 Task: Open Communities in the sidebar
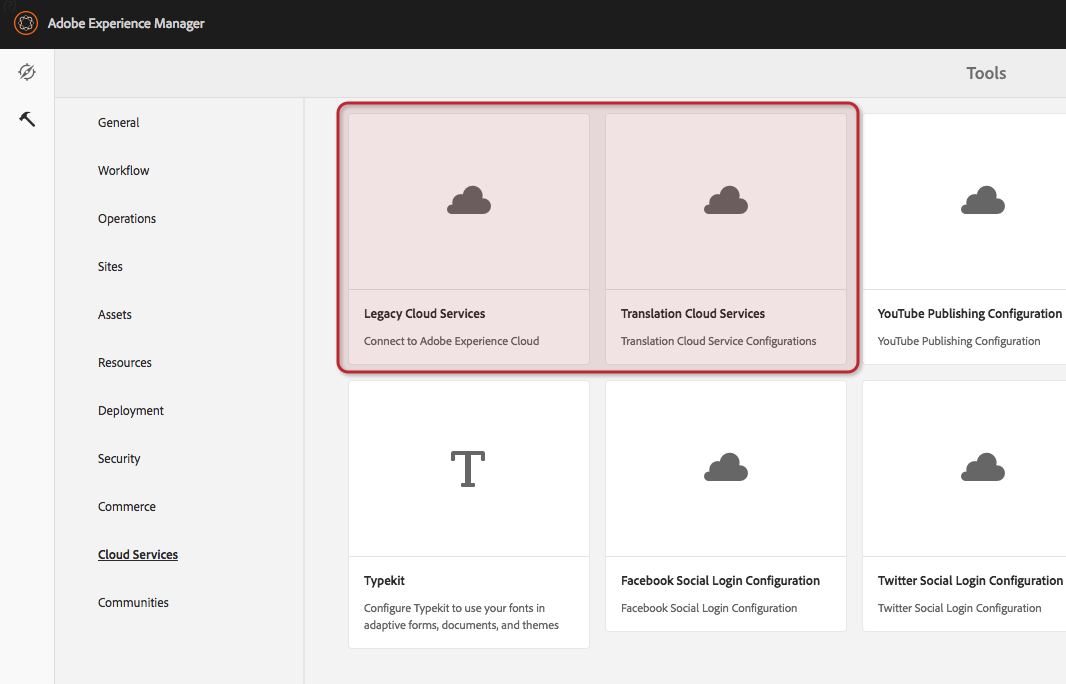pyautogui.click(x=133, y=603)
